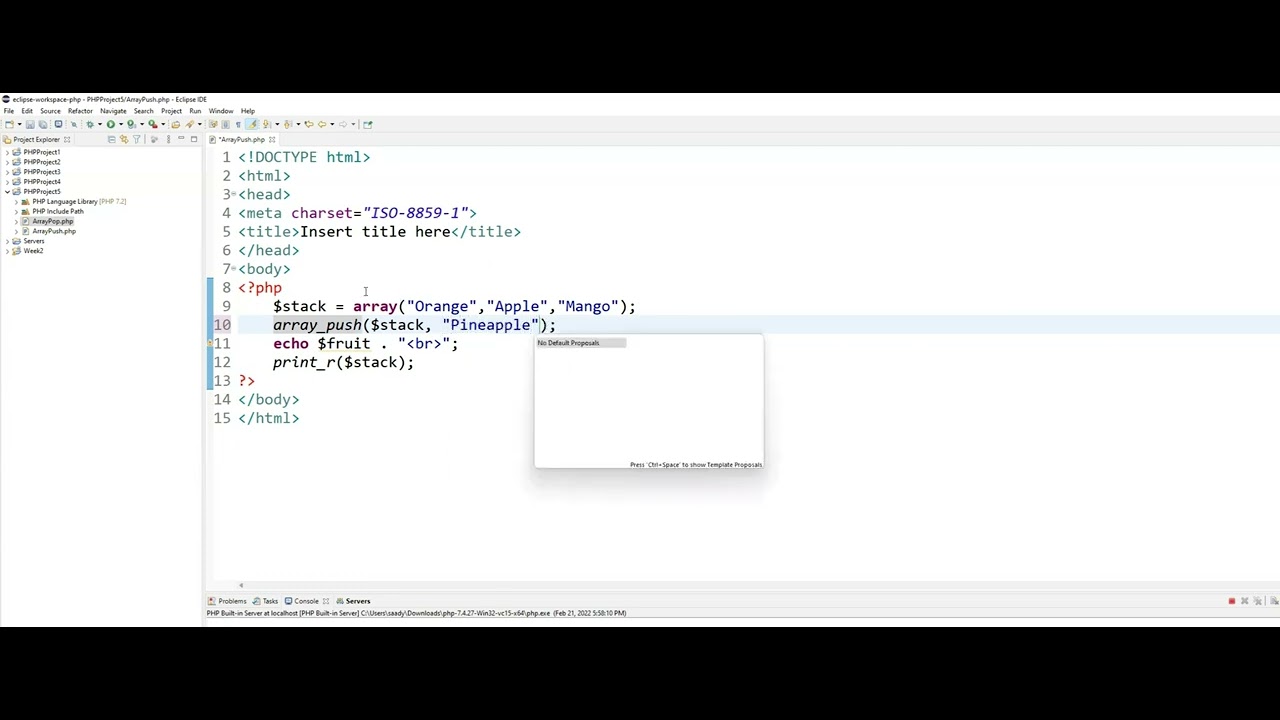This screenshot has width=1280, height=720.
Task: Open the Window menu
Action: click(x=221, y=111)
